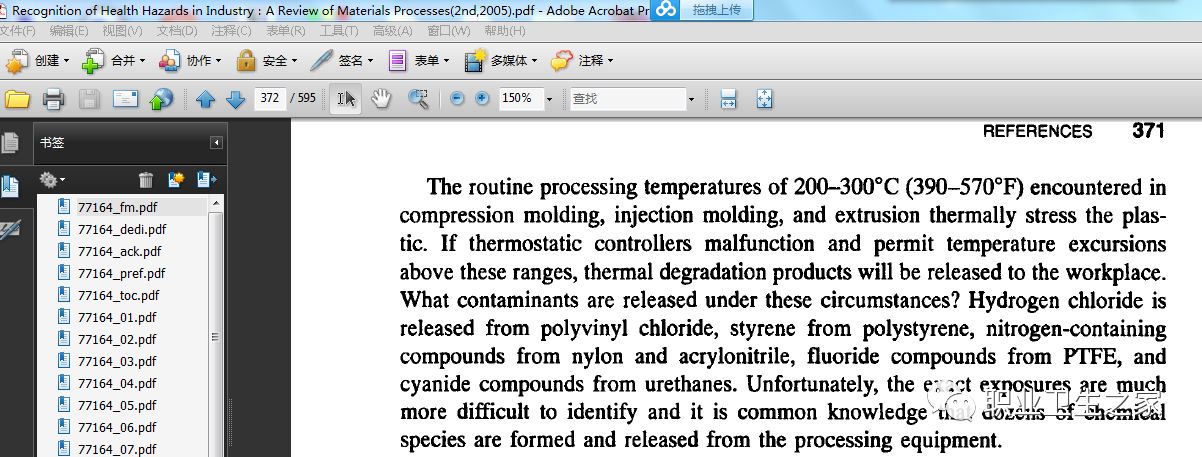Delete selected bookmark with trash icon
The height and width of the screenshot is (457, 1202).
coord(146,180)
